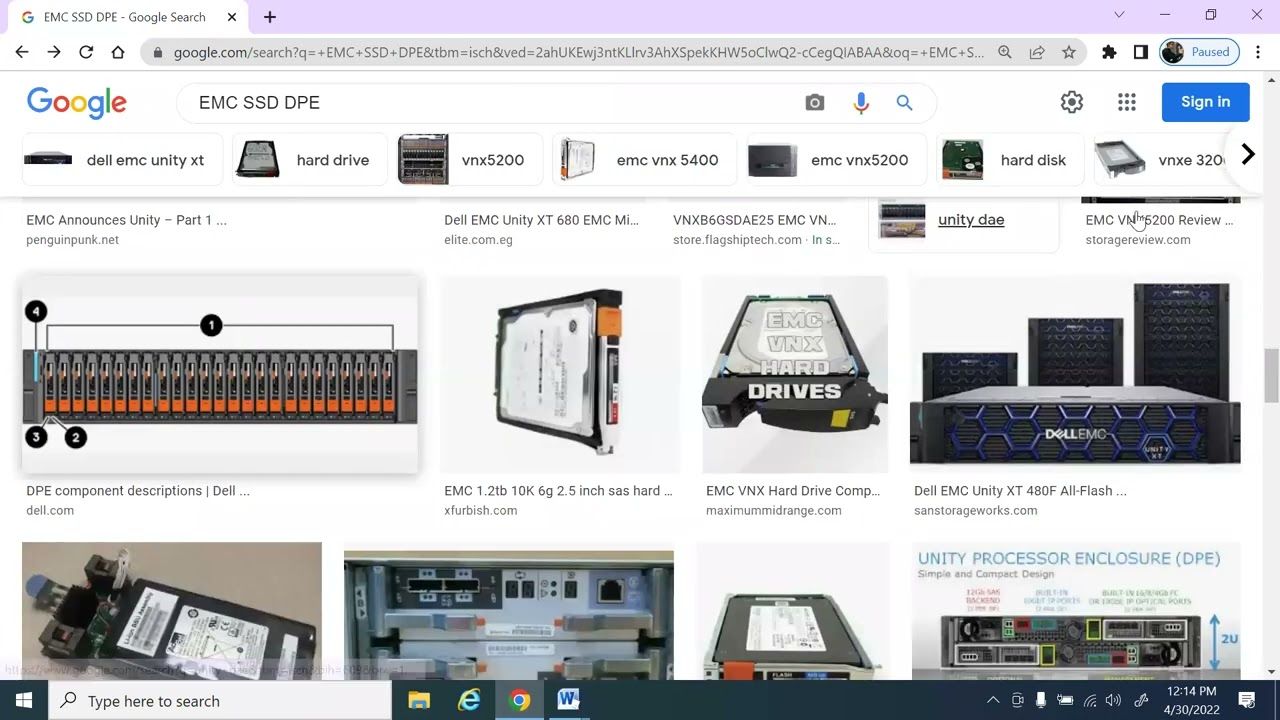Open the EMC 1.2tb SAS hard drive image
1280x720 pixels.
[x=560, y=374]
